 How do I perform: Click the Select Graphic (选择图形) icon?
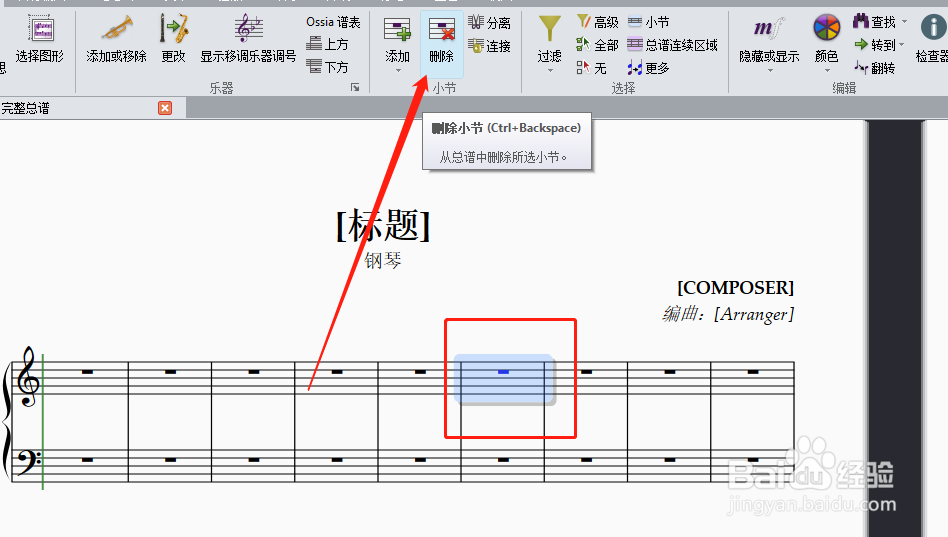coord(42,28)
